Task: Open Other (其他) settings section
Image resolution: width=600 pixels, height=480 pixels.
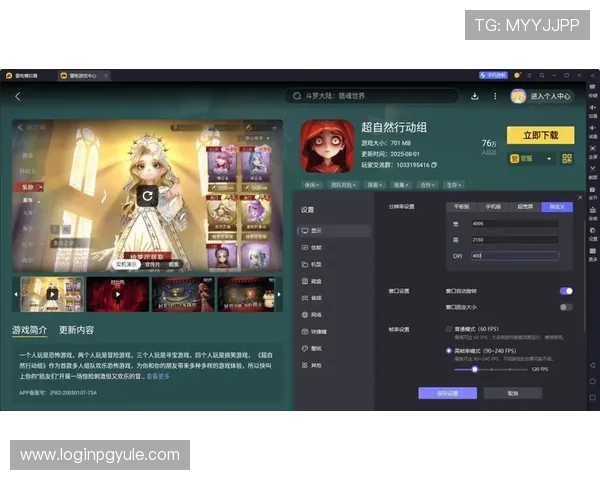Action: pos(334,365)
